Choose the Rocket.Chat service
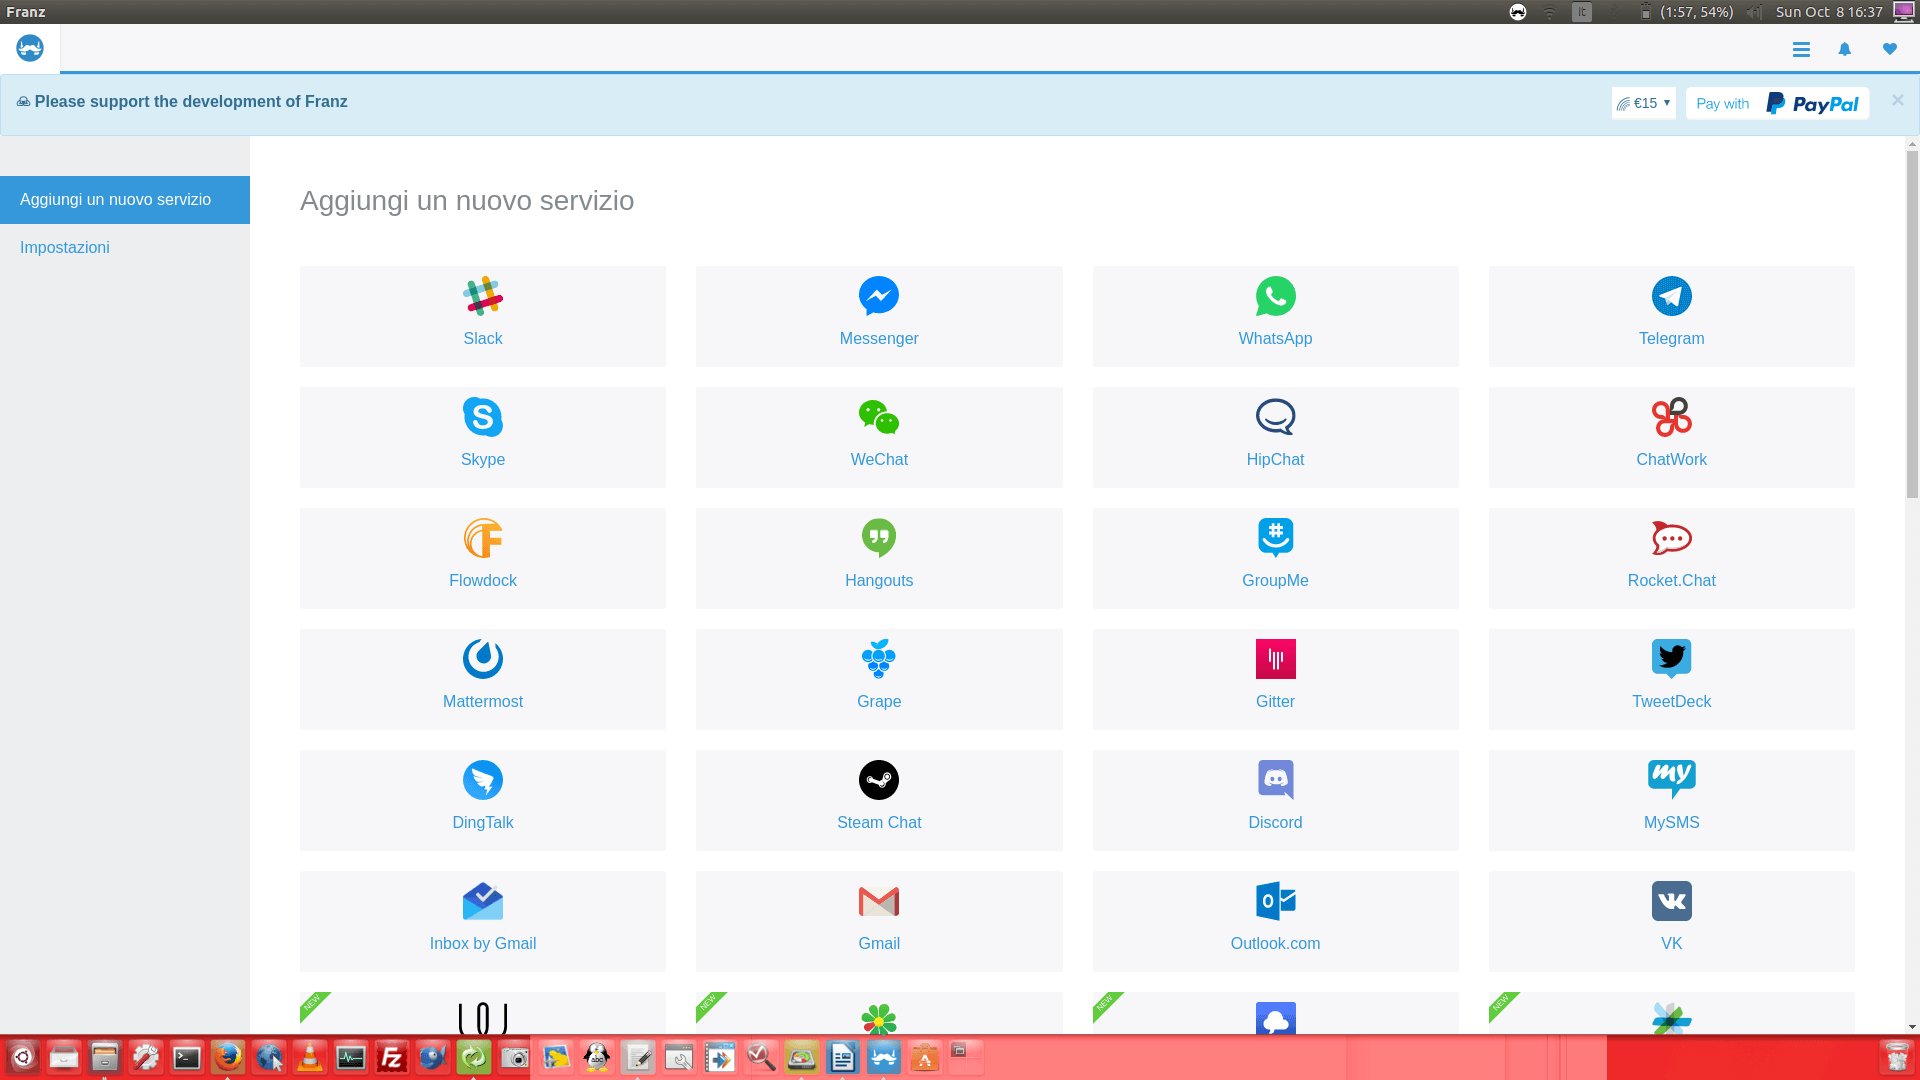 tap(1671, 557)
